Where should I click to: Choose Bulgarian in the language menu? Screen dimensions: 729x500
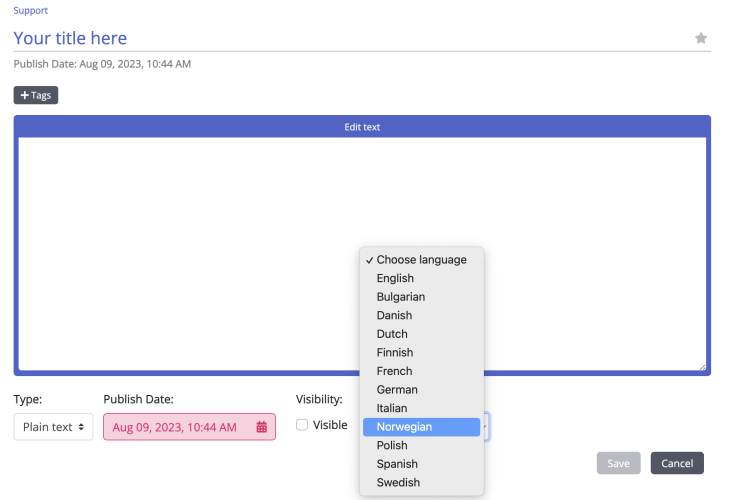click(x=400, y=297)
